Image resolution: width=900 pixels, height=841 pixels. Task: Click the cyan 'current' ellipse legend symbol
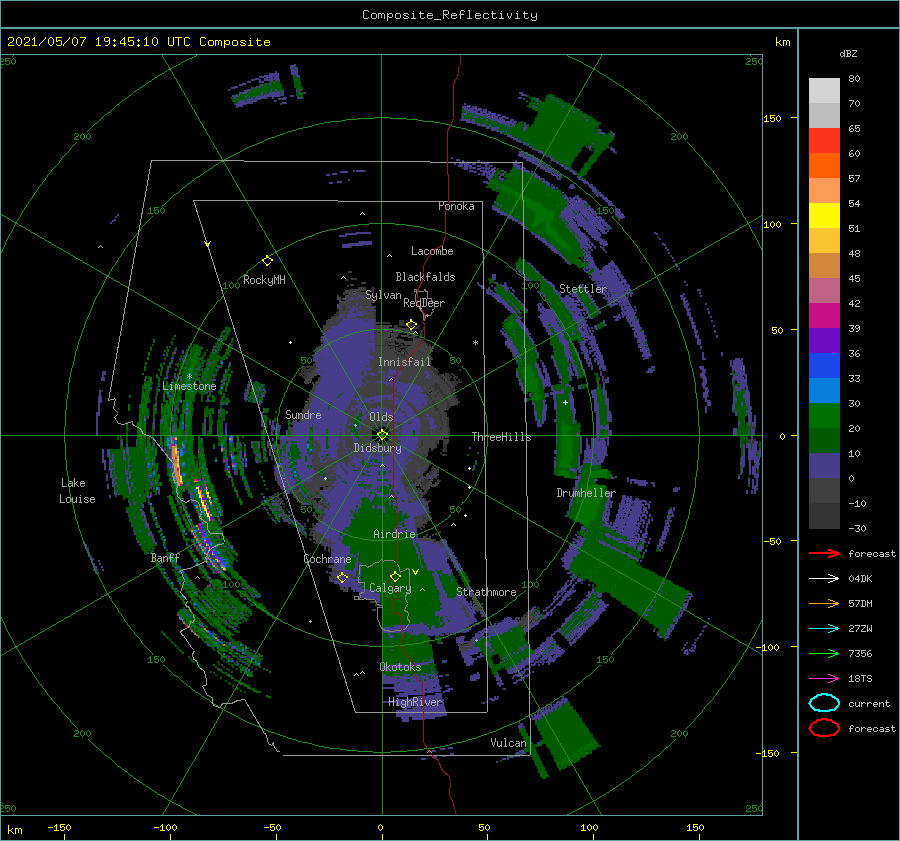click(824, 703)
